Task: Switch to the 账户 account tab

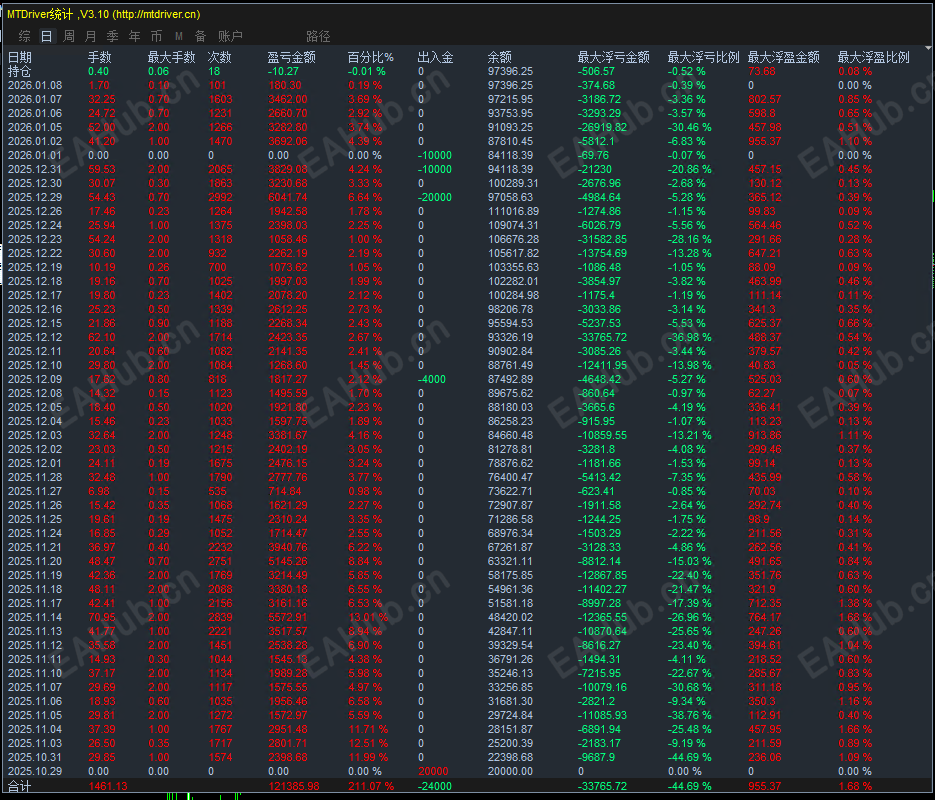Action: tap(231, 36)
